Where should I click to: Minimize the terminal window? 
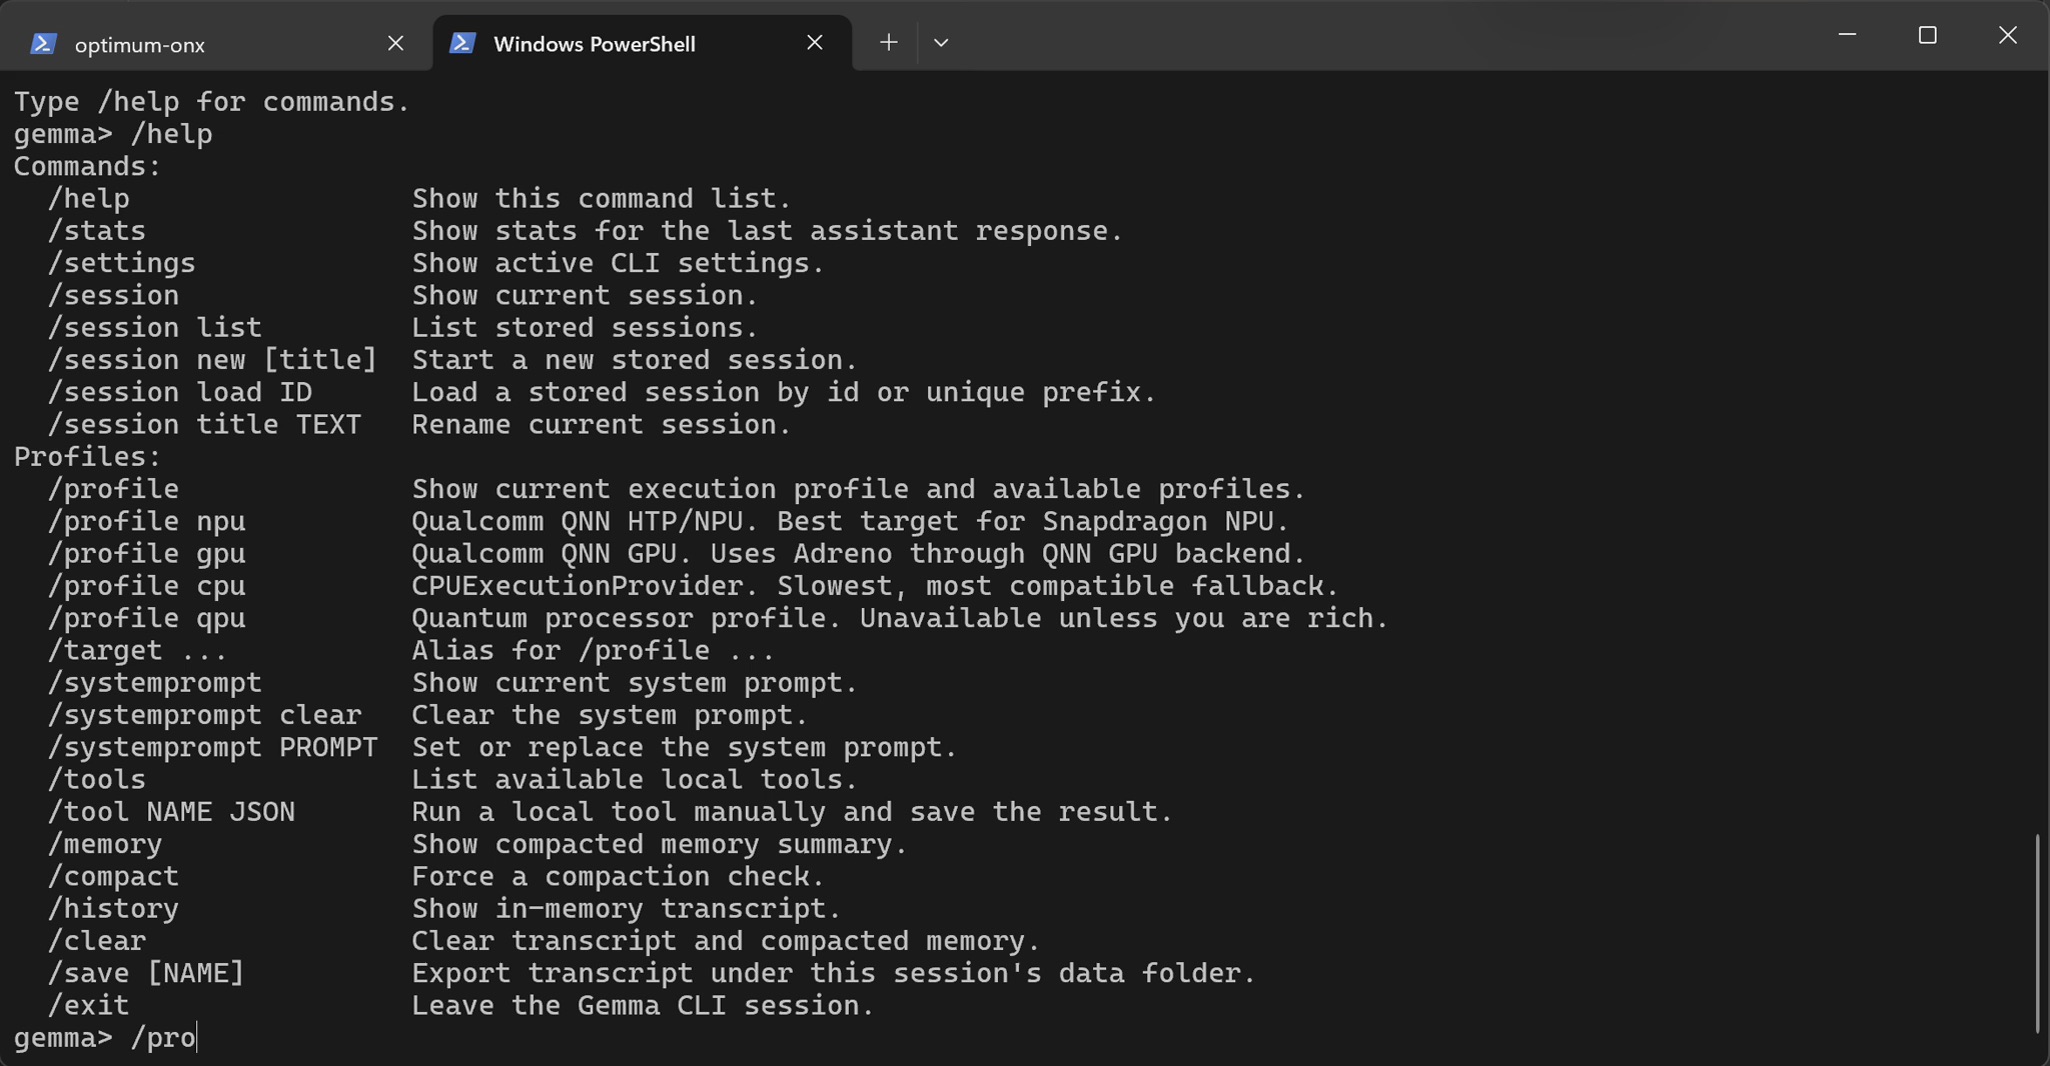1847,35
